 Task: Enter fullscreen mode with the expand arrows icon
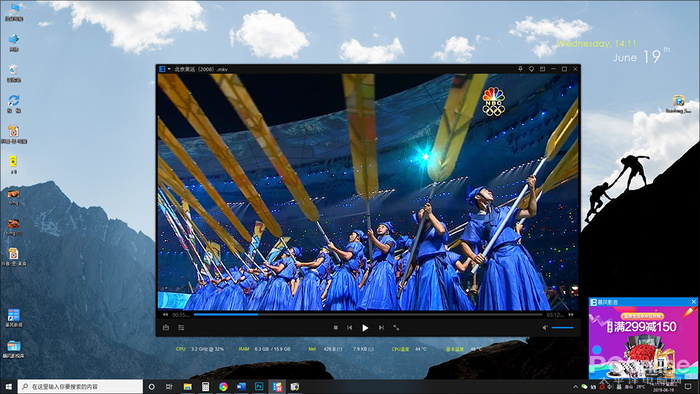coord(396,328)
